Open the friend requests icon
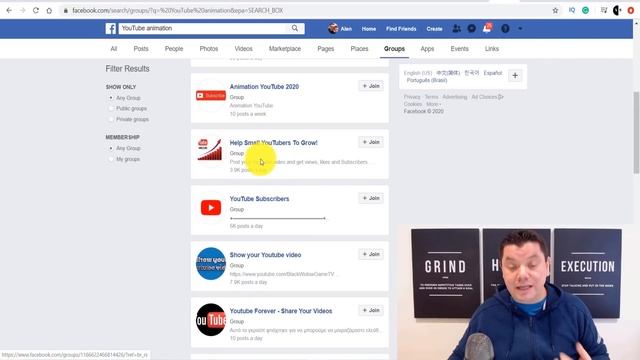640x360 pixels. [457, 29]
